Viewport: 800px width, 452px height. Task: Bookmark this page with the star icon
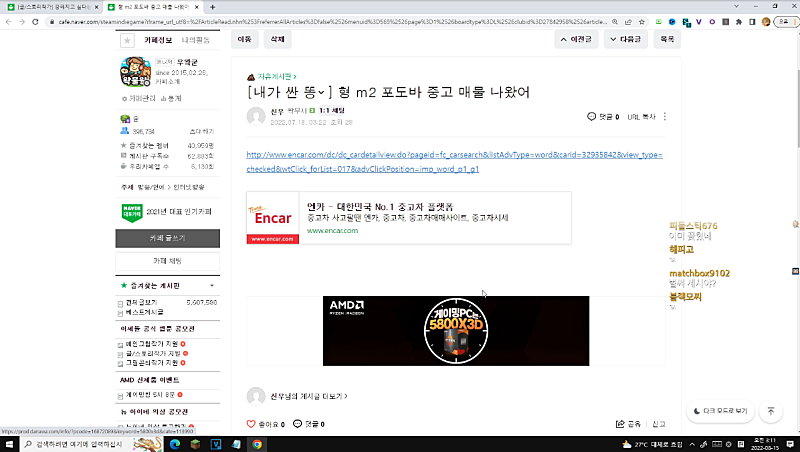(x=642, y=22)
